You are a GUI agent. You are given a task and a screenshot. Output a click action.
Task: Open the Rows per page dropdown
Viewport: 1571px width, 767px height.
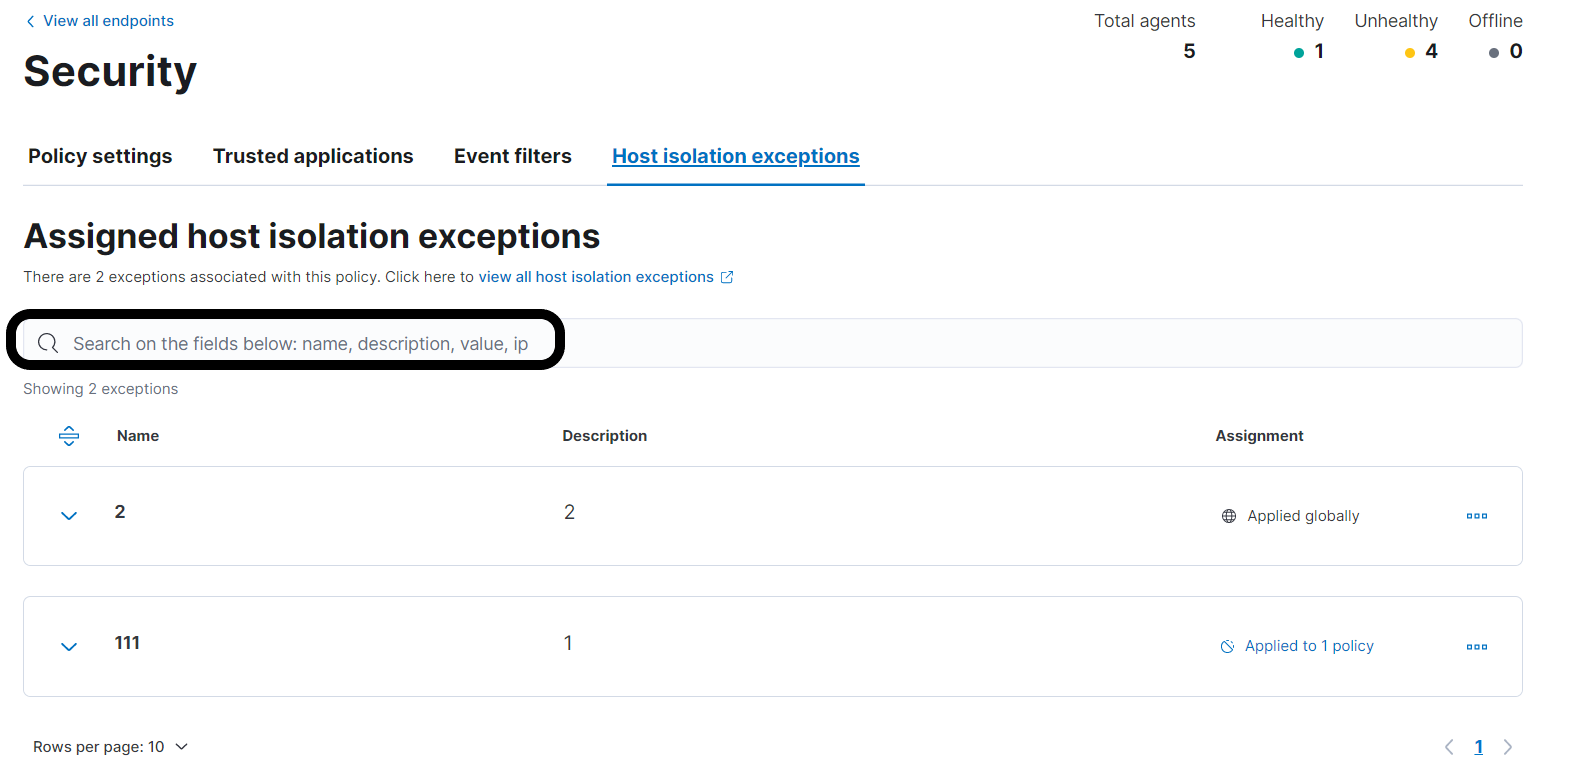(x=111, y=746)
